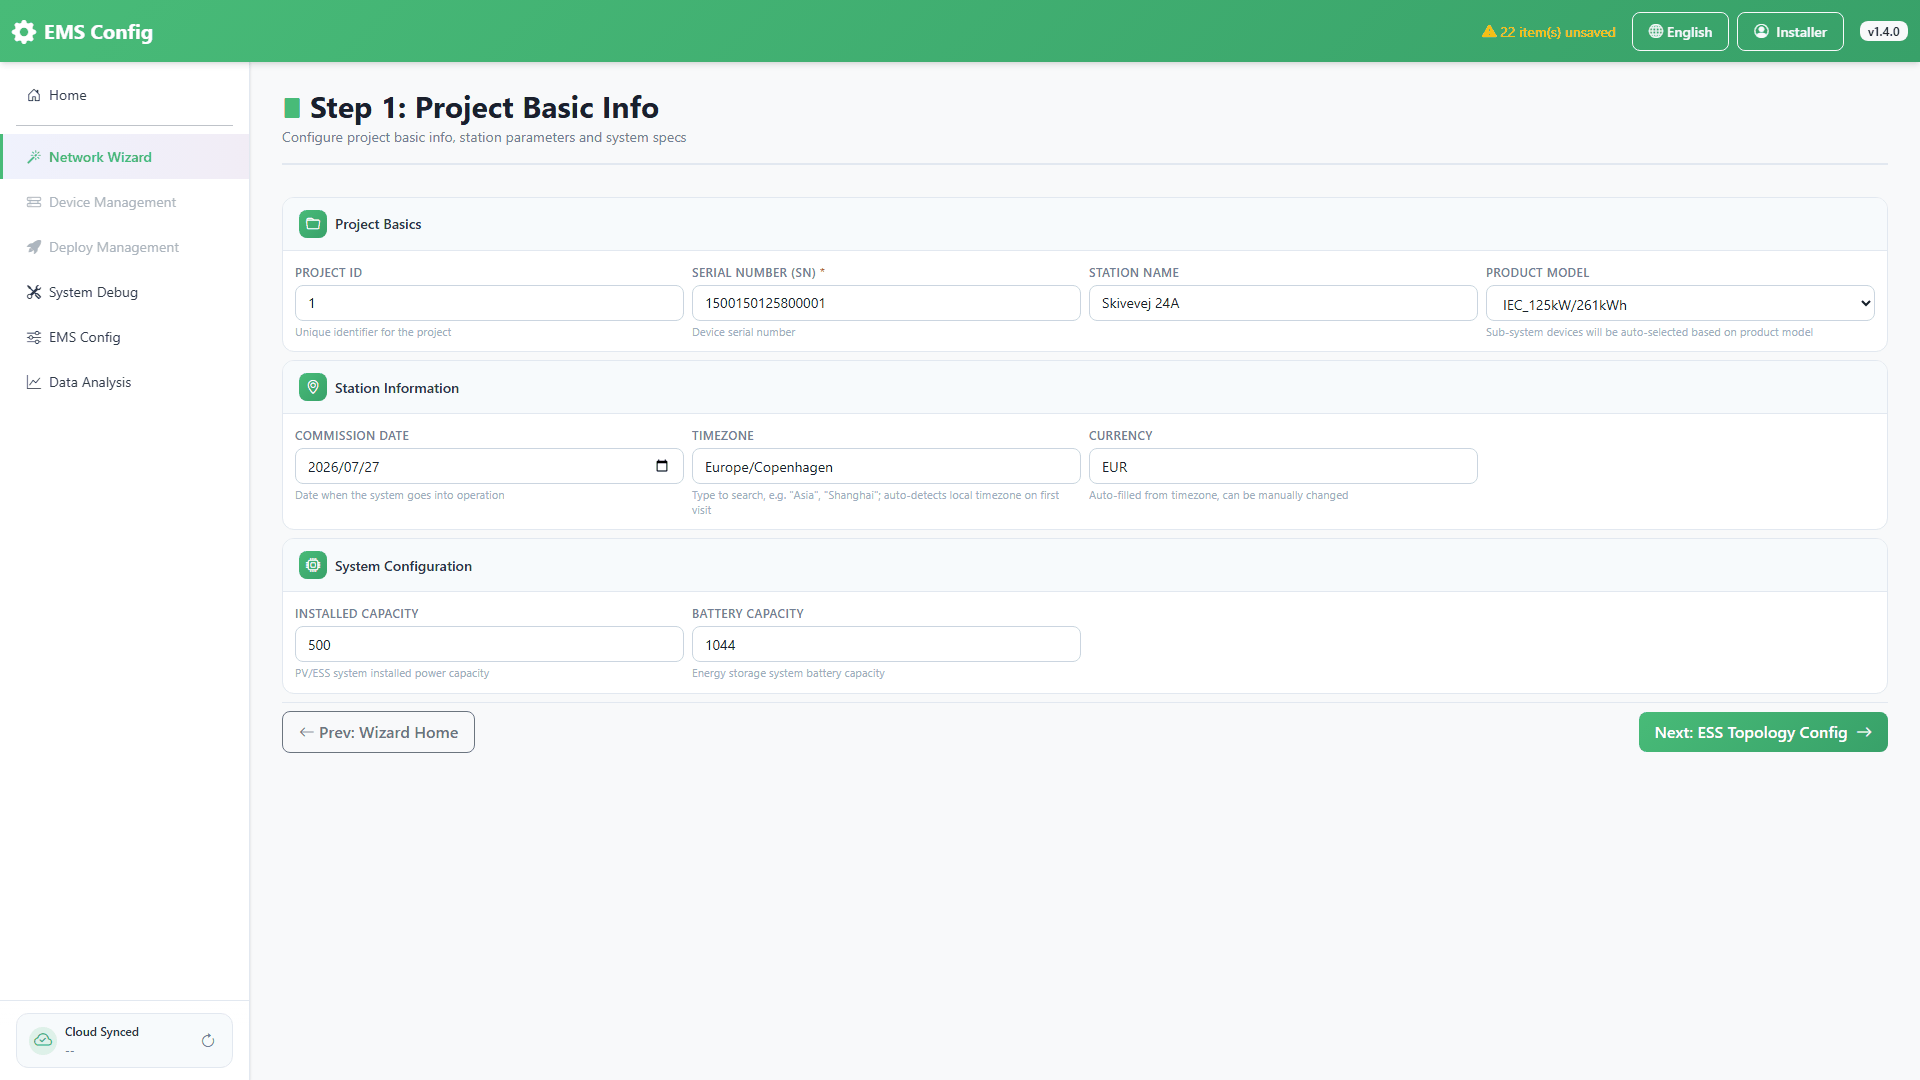This screenshot has height=1080, width=1920.
Task: Click the EMS Config gear logo icon
Action: pyautogui.click(x=24, y=32)
